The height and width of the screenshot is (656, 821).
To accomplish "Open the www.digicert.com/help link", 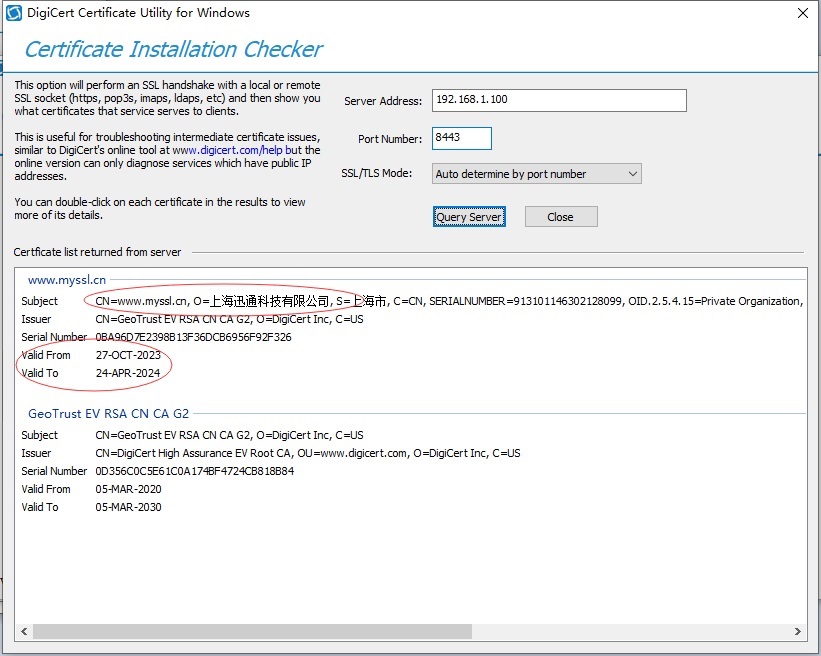I will coord(227,150).
